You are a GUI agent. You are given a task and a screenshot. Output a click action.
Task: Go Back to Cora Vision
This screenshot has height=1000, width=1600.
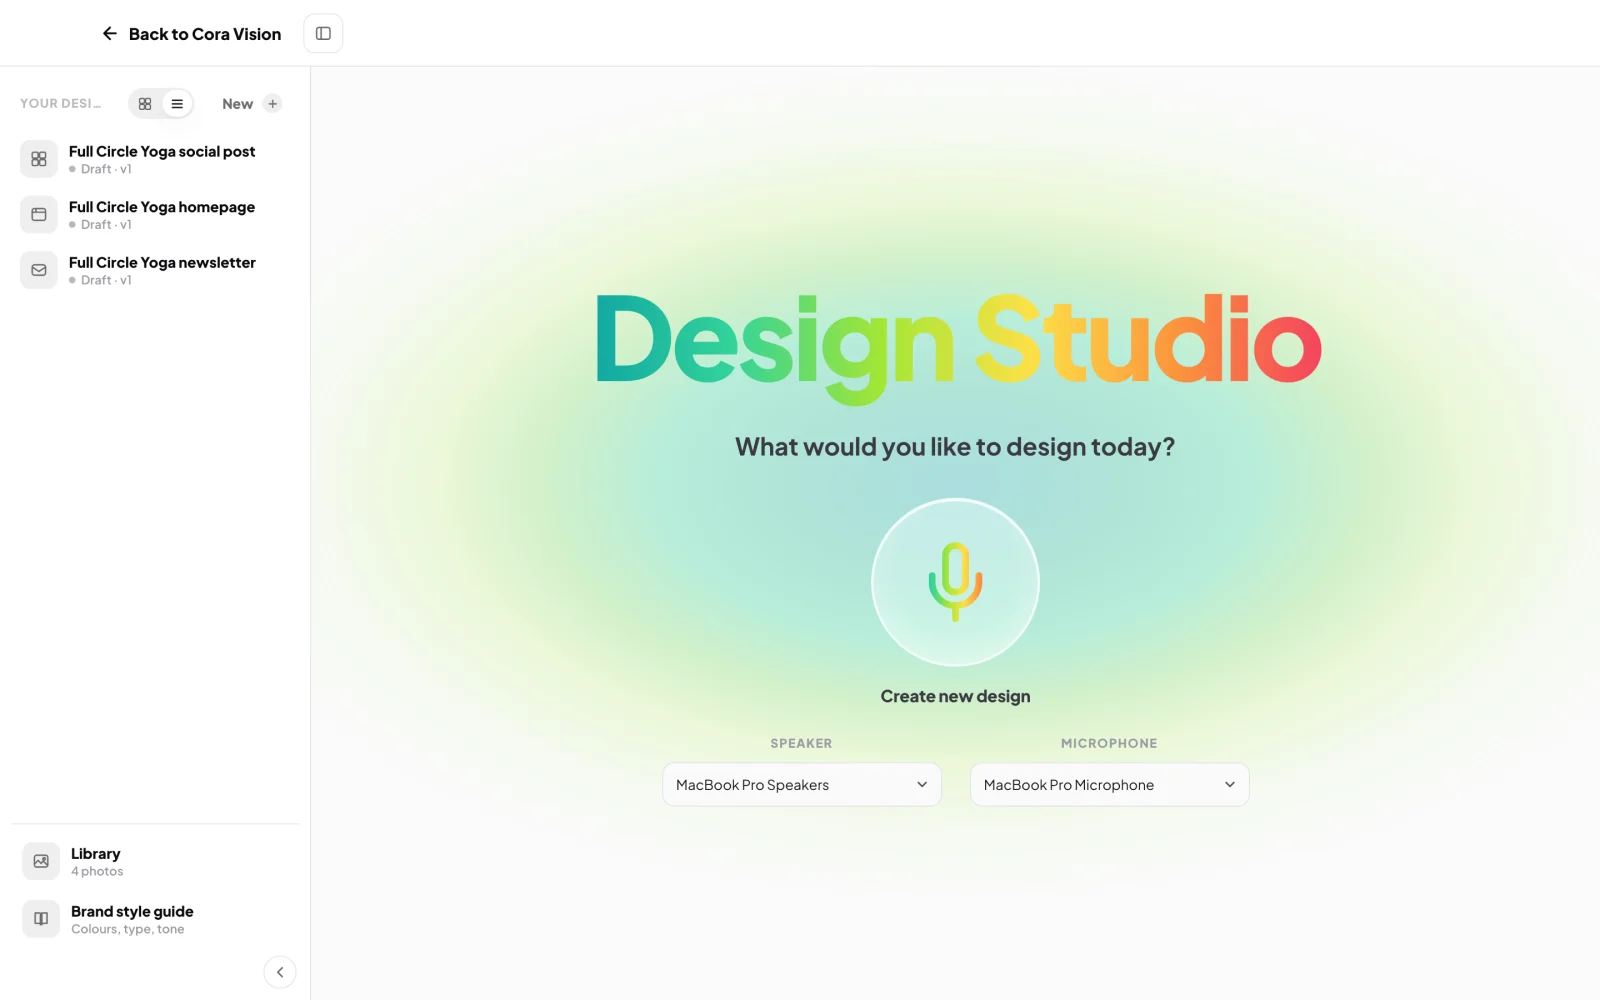pyautogui.click(x=192, y=34)
